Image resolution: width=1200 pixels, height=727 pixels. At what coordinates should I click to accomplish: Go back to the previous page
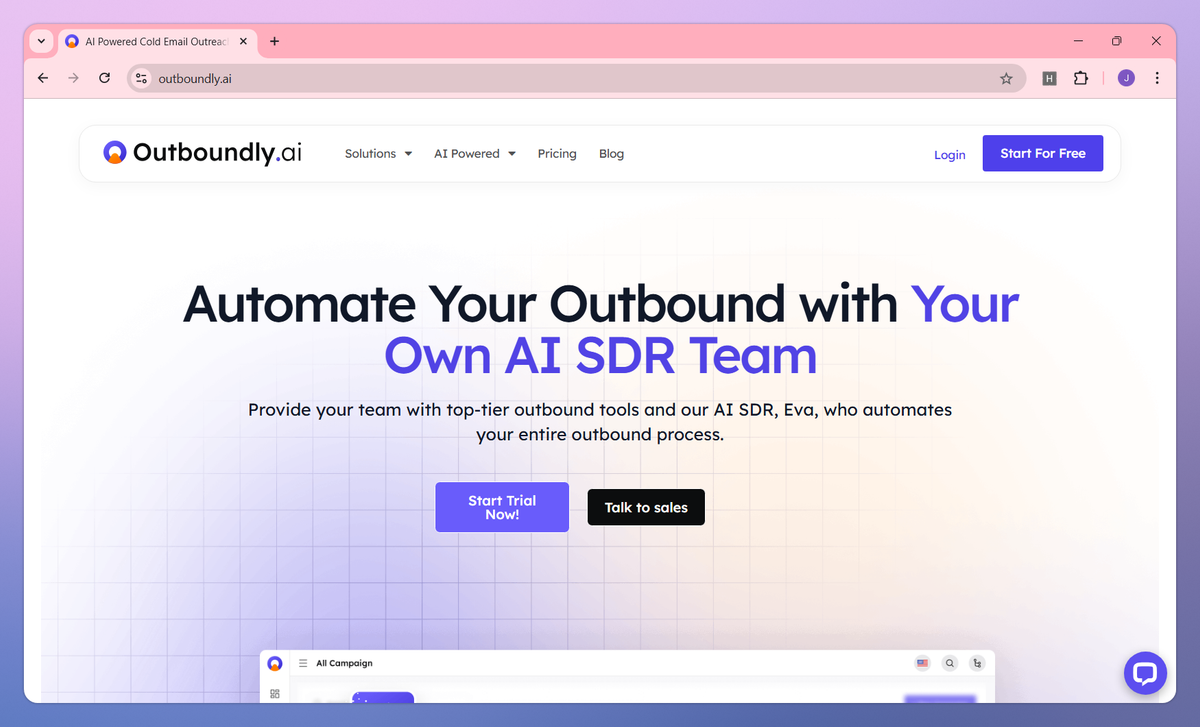pos(42,78)
